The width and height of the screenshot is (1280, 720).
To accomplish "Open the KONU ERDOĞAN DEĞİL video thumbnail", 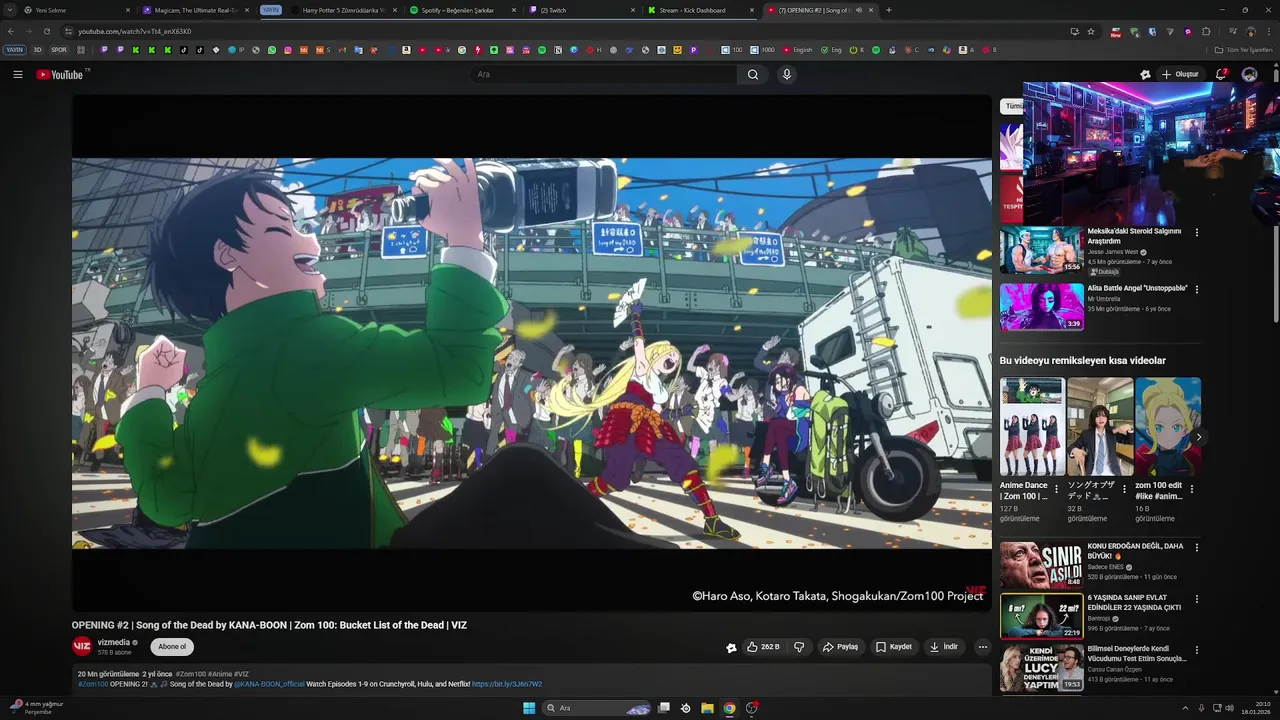I will 1041,565.
